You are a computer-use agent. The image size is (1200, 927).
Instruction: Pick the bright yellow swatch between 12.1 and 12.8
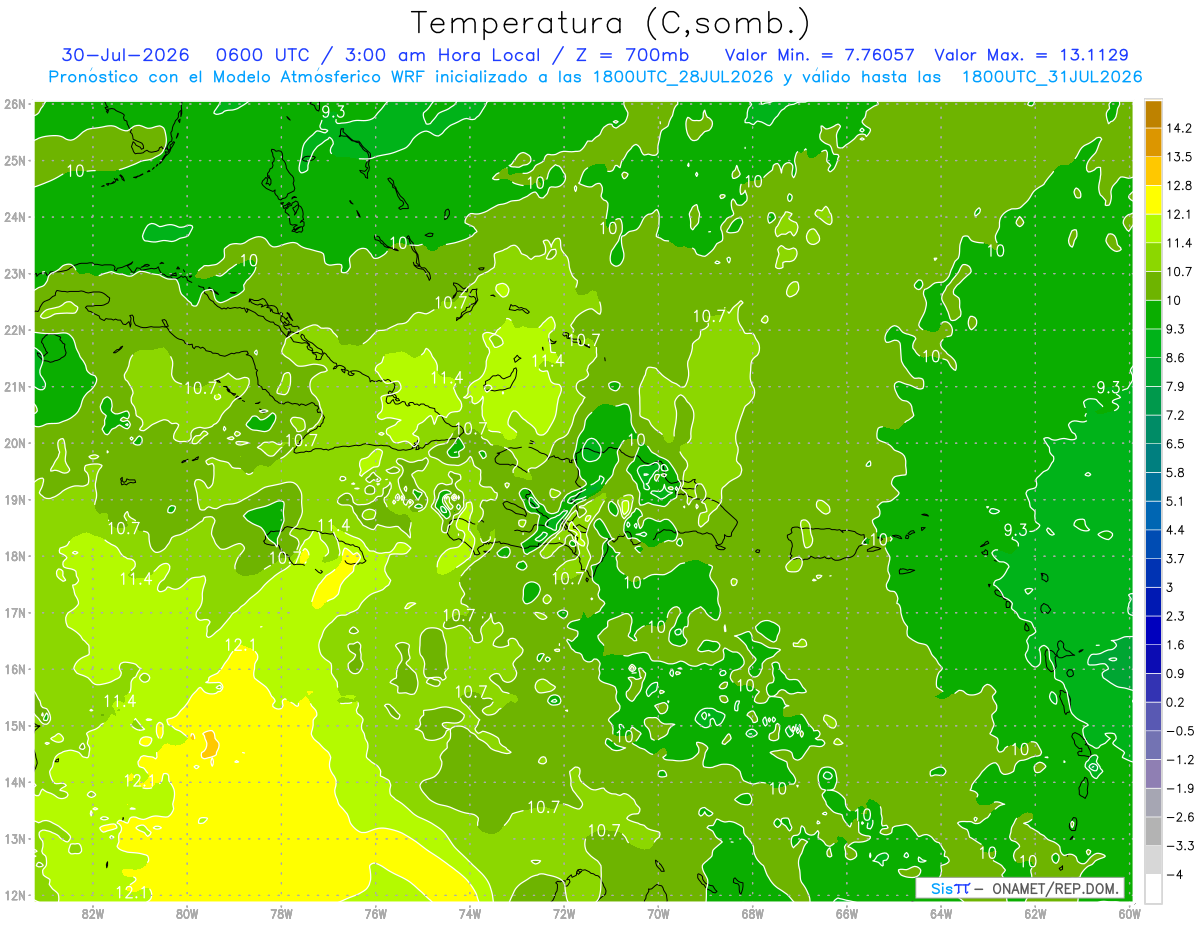[x=1152, y=201]
